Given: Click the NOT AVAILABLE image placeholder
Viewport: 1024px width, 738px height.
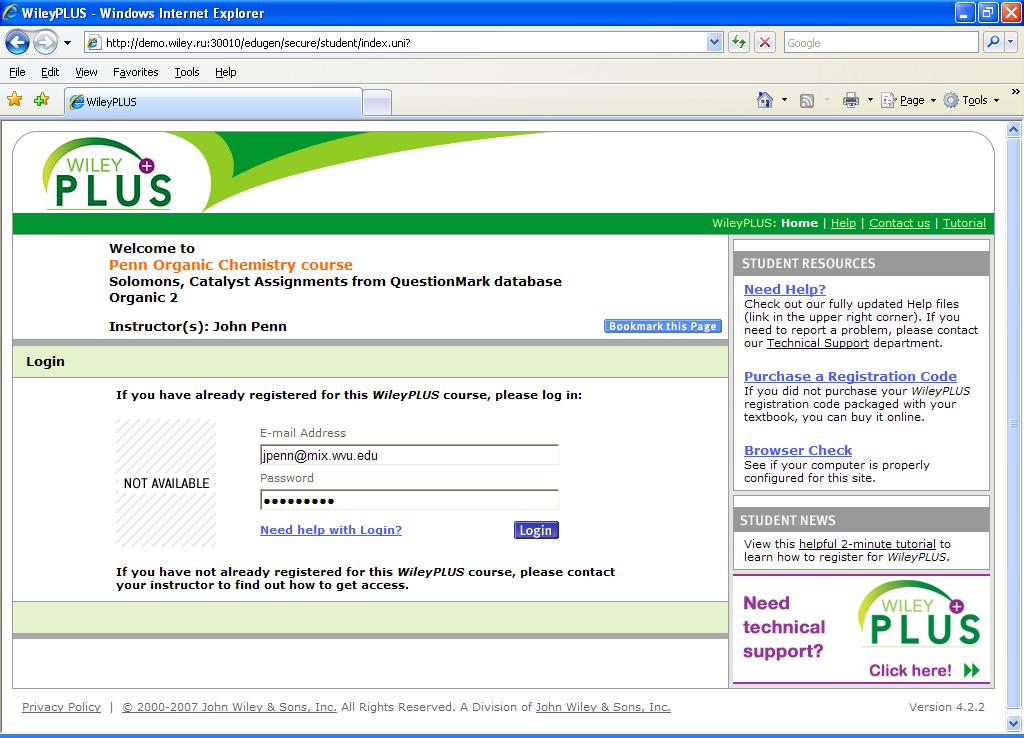Looking at the screenshot, I should point(166,483).
